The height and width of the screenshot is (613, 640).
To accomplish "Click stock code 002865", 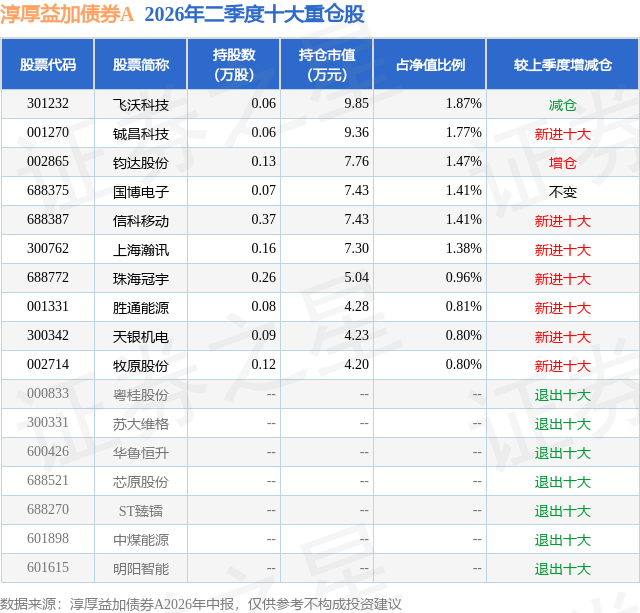I will coord(48,162).
